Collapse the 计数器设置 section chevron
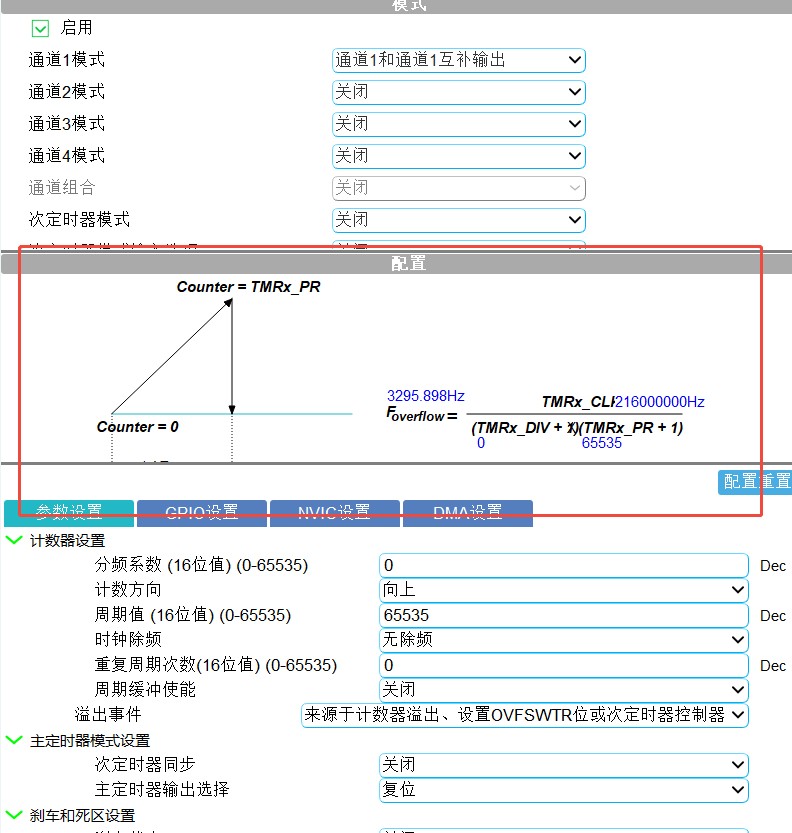 coord(14,541)
